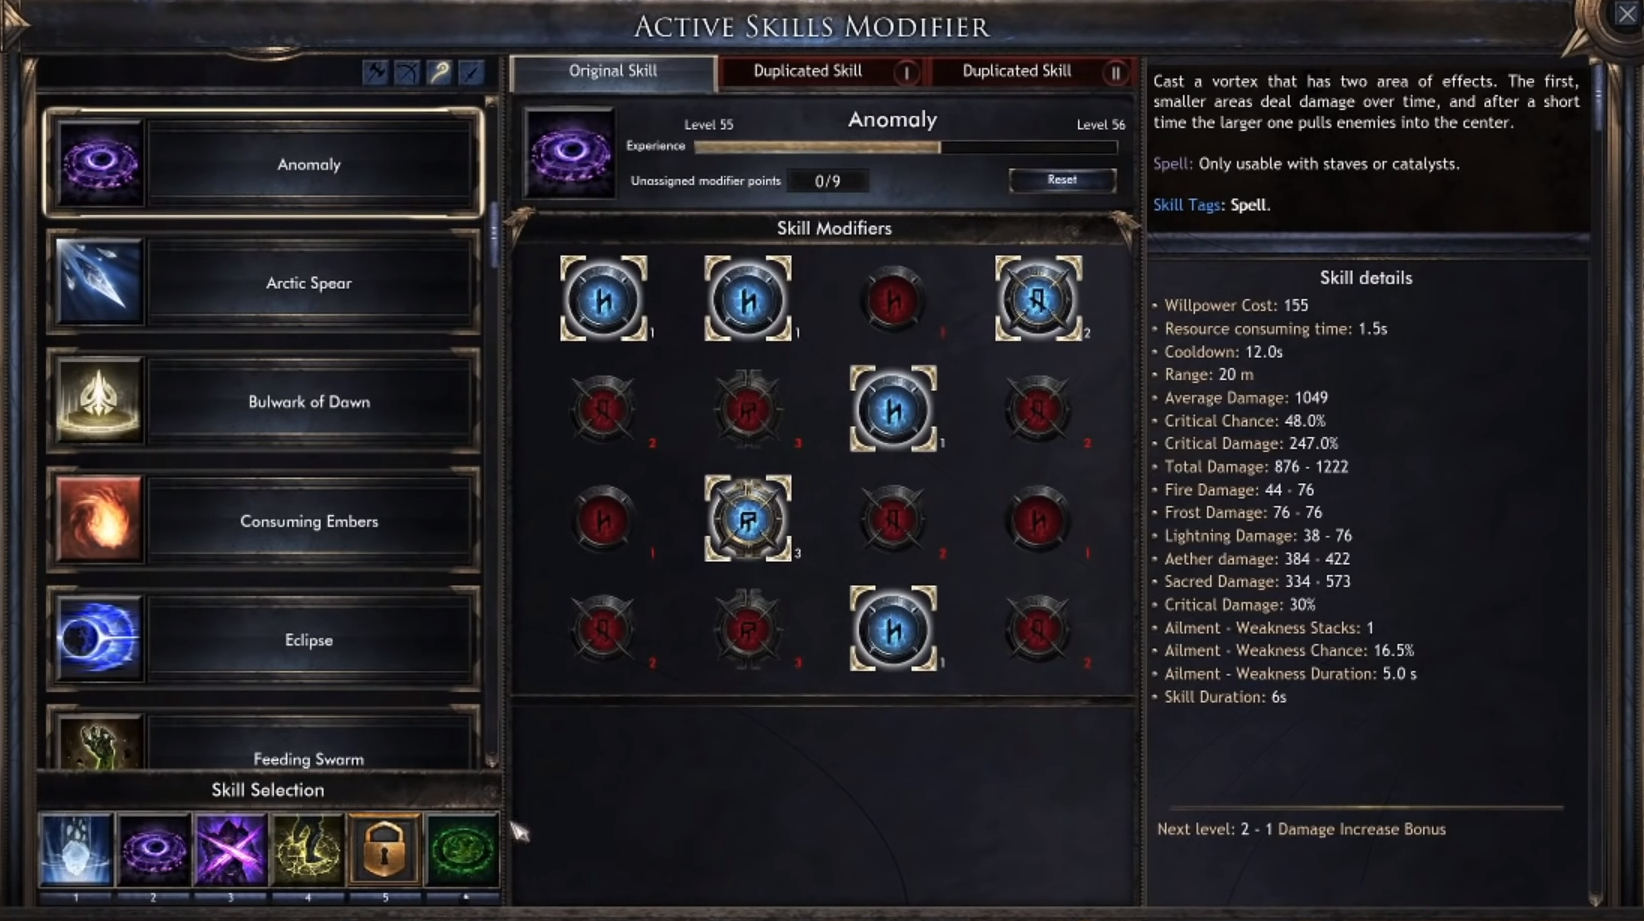Click the locked skill slot five
The image size is (1644, 921).
[x=384, y=850]
